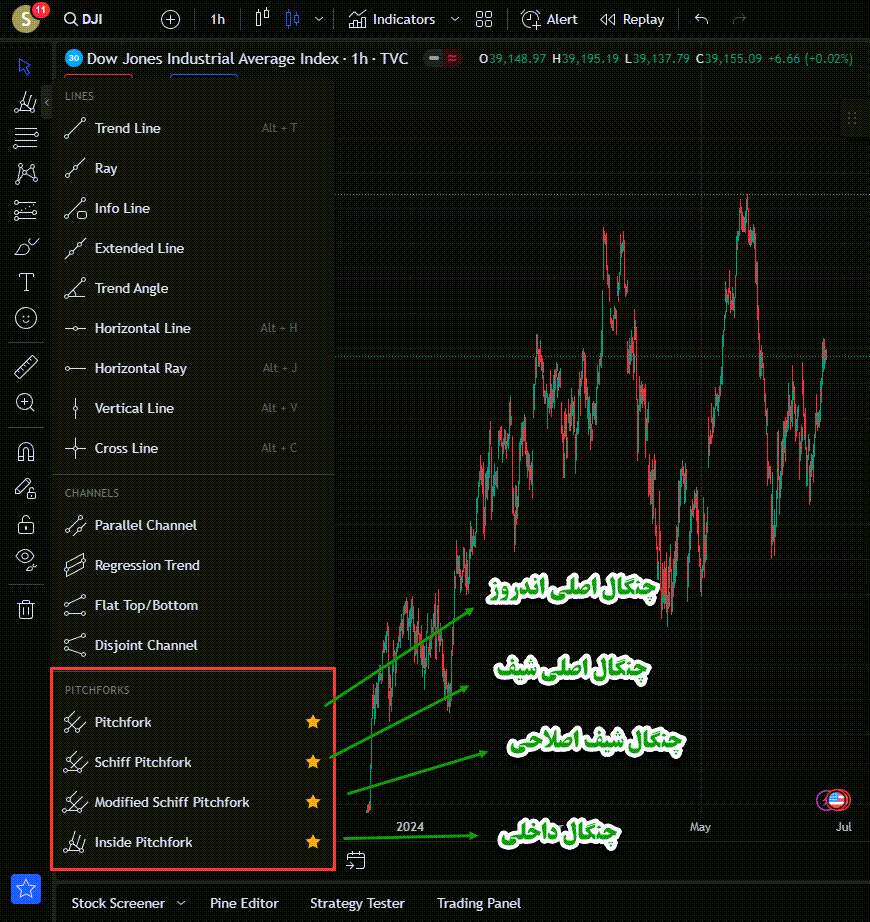Click the US flag events marker
The width and height of the screenshot is (870, 922).
point(836,800)
